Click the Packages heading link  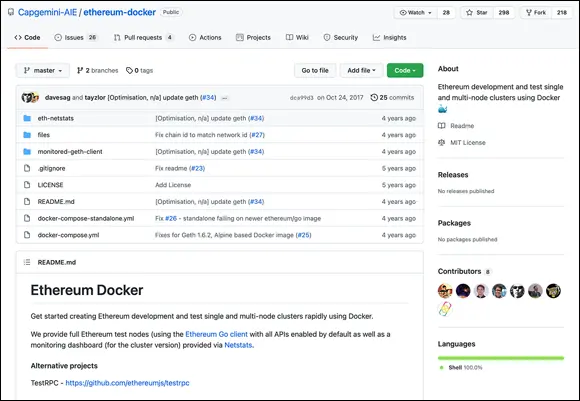[x=454, y=223]
